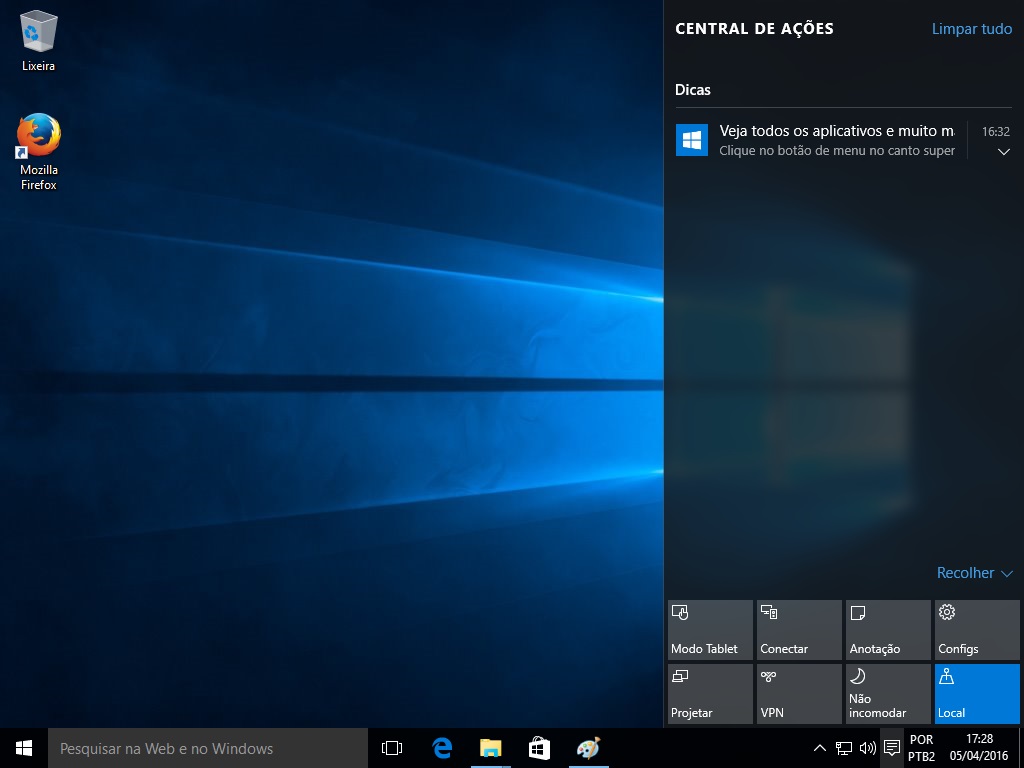This screenshot has height=768, width=1024.
Task: Click the volume speaker tray icon
Action: click(x=867, y=748)
